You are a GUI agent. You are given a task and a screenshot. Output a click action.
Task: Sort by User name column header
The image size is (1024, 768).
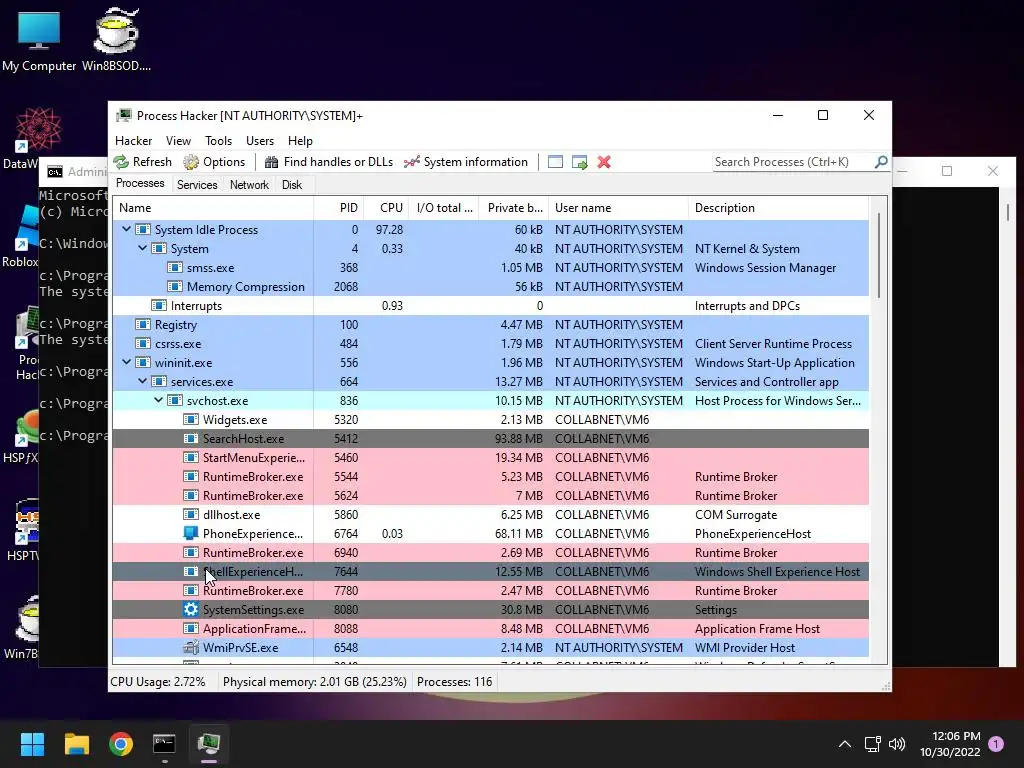pyautogui.click(x=618, y=208)
